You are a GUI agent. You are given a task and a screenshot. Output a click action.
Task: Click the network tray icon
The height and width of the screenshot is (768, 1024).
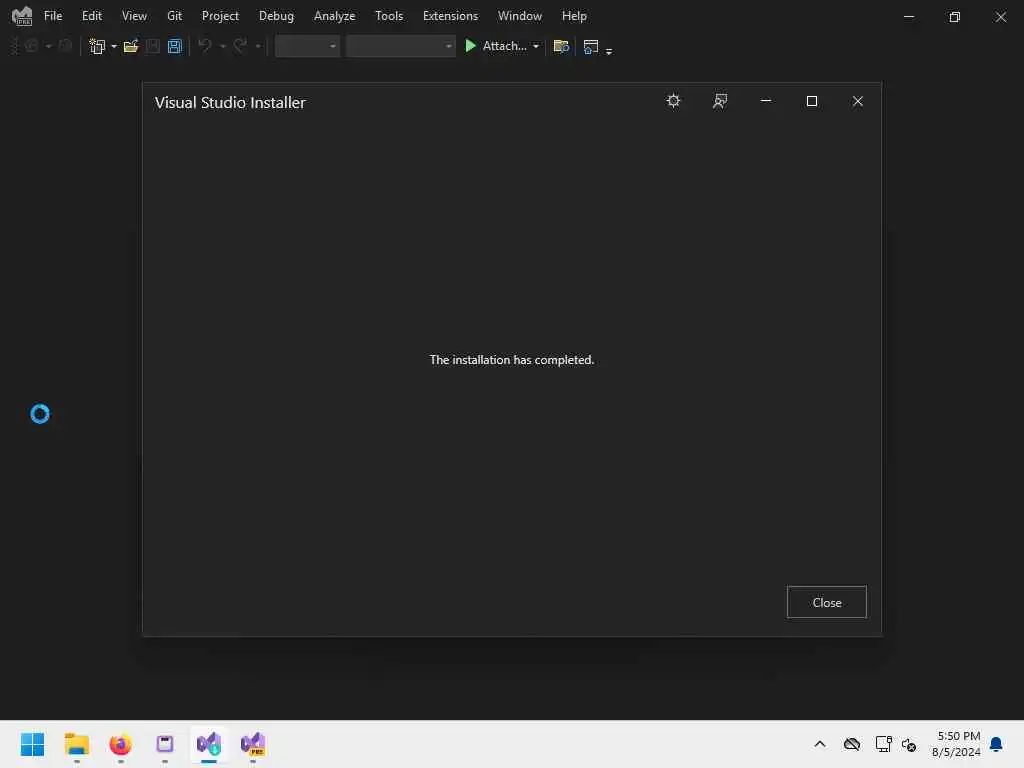click(x=884, y=744)
